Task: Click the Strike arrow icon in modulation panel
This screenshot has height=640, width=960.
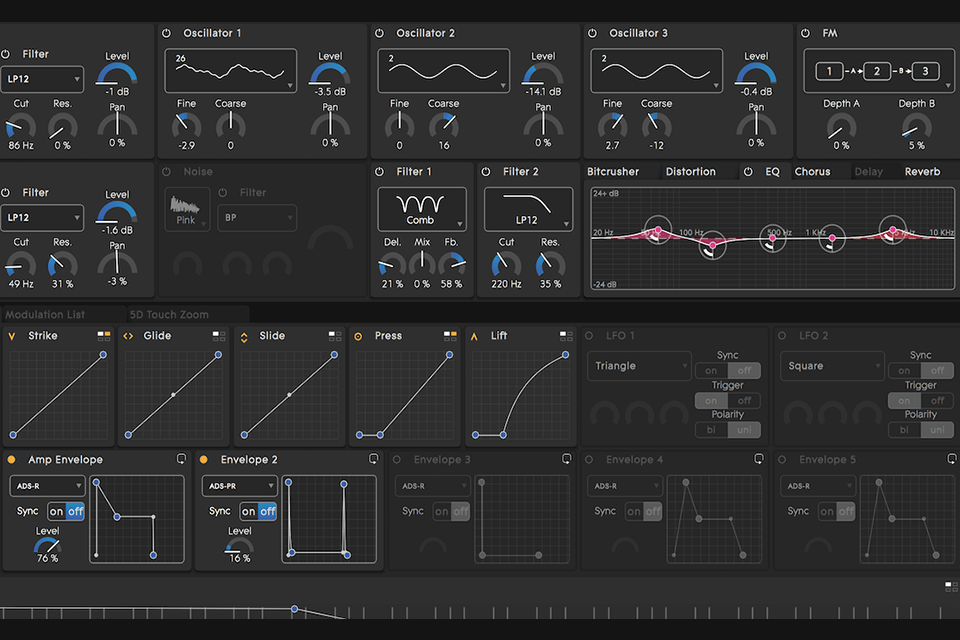Action: (x=10, y=335)
